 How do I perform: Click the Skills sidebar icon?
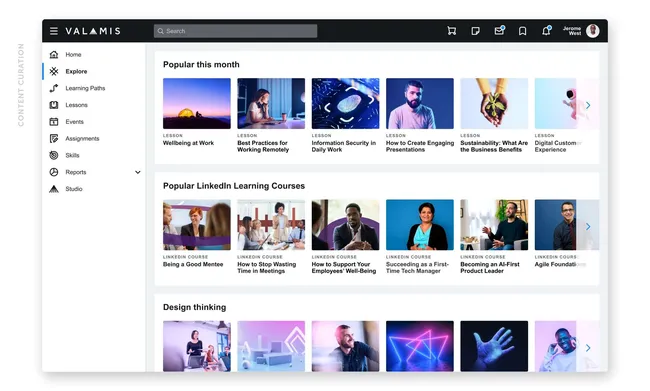54,155
